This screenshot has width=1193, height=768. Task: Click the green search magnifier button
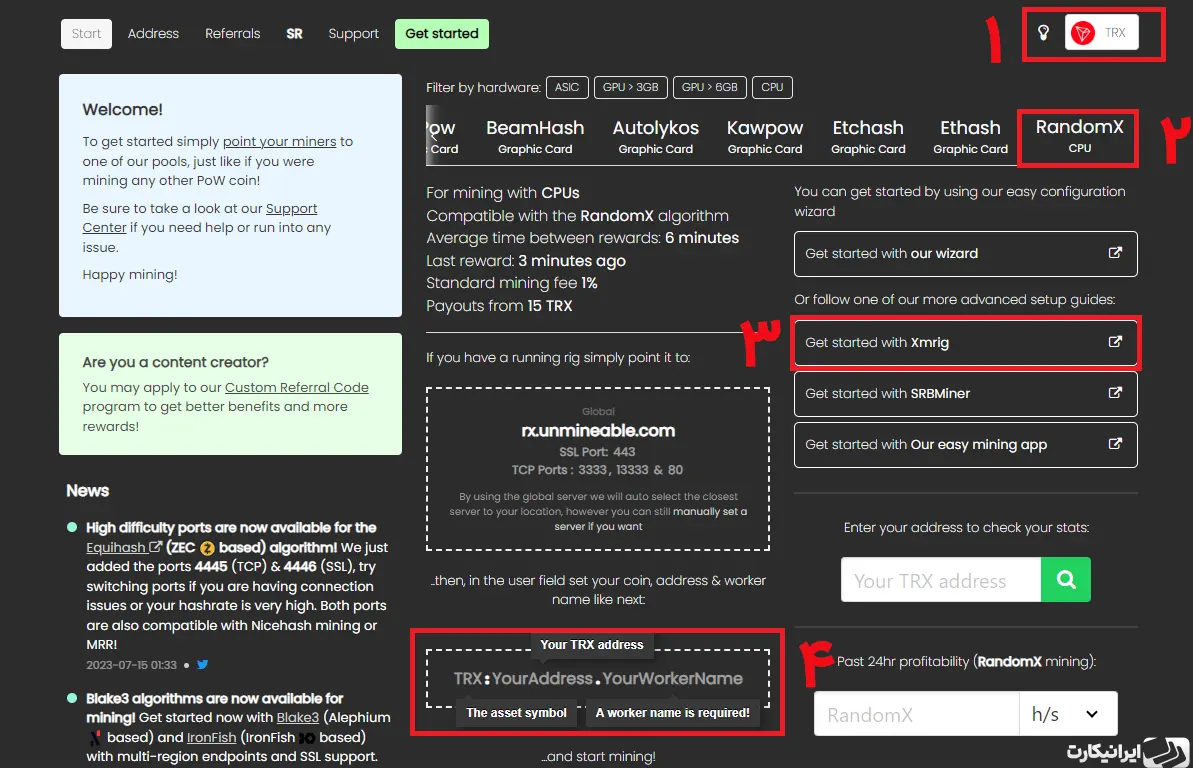[1066, 580]
